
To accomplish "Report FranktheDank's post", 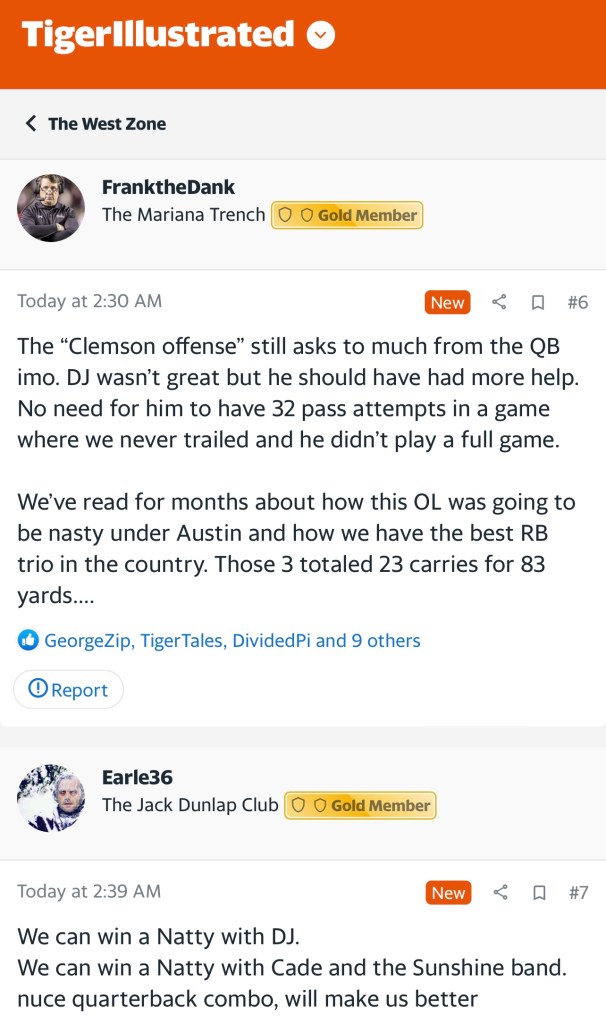I will 68,690.
